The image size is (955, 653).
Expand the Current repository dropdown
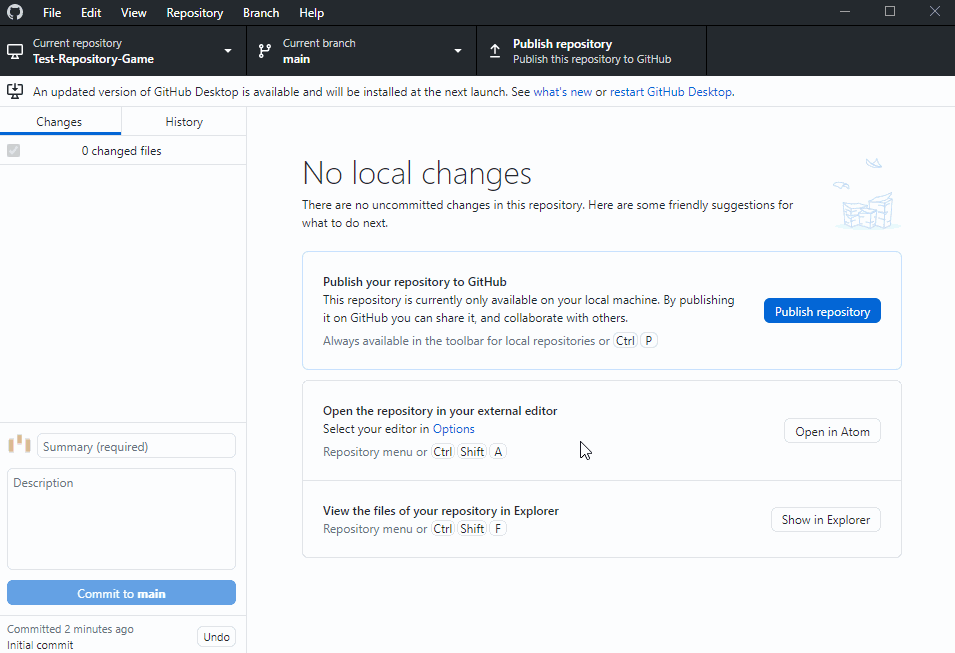227,51
